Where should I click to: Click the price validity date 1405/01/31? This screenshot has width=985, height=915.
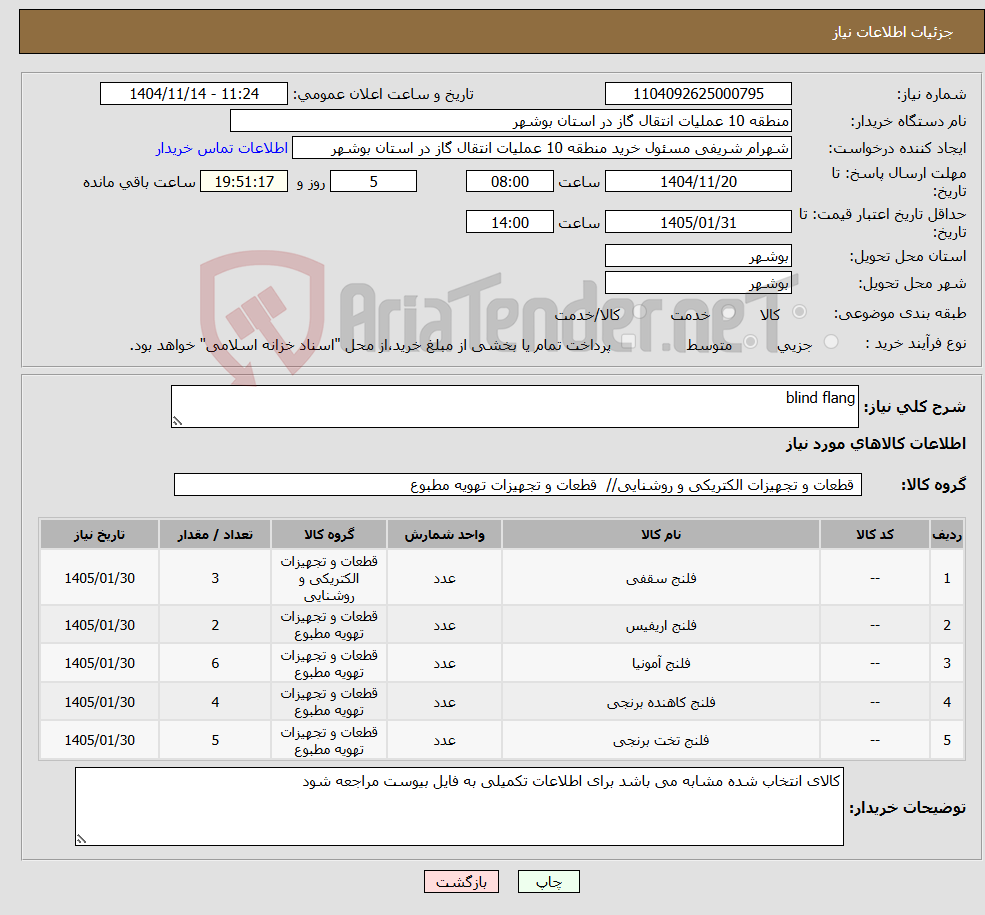coord(698,222)
